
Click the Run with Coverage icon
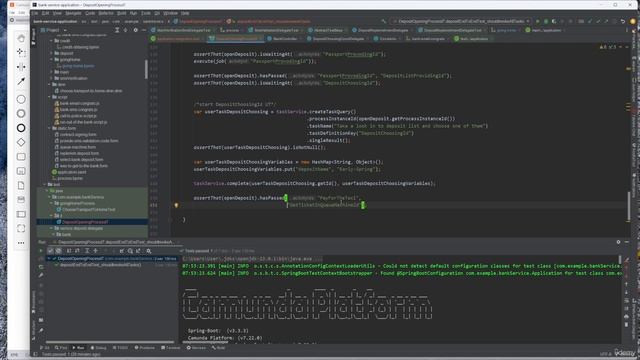554,21
